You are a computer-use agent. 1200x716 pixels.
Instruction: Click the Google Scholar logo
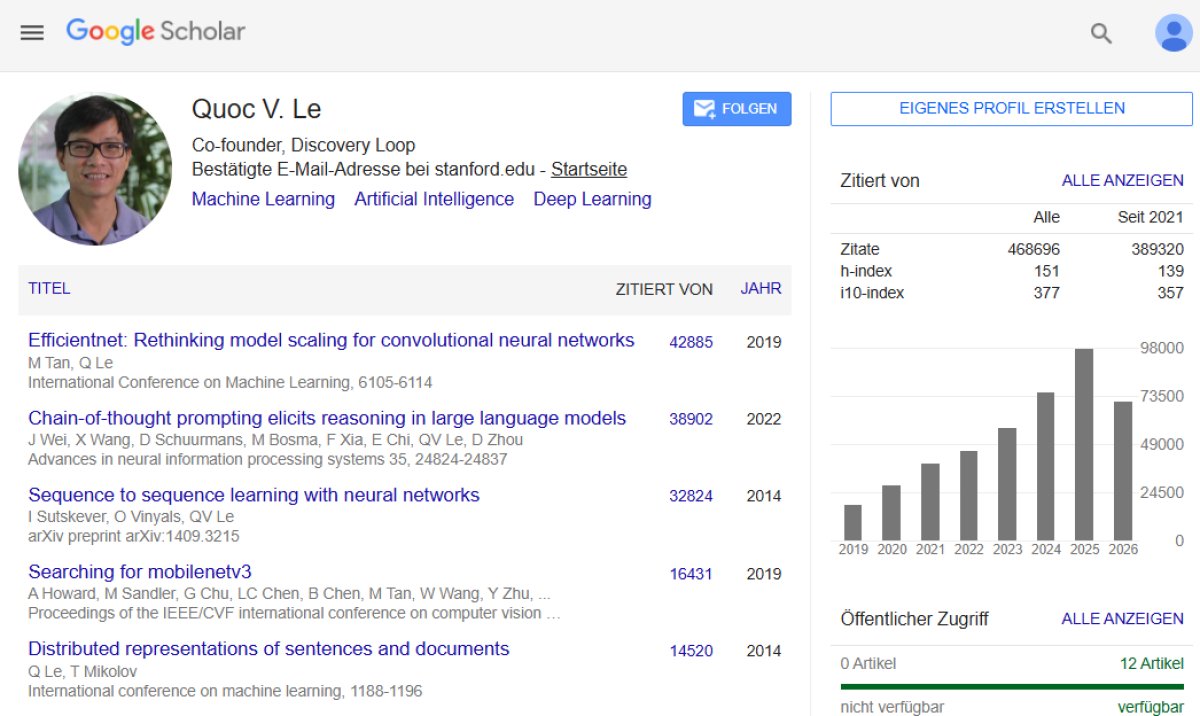click(x=155, y=32)
